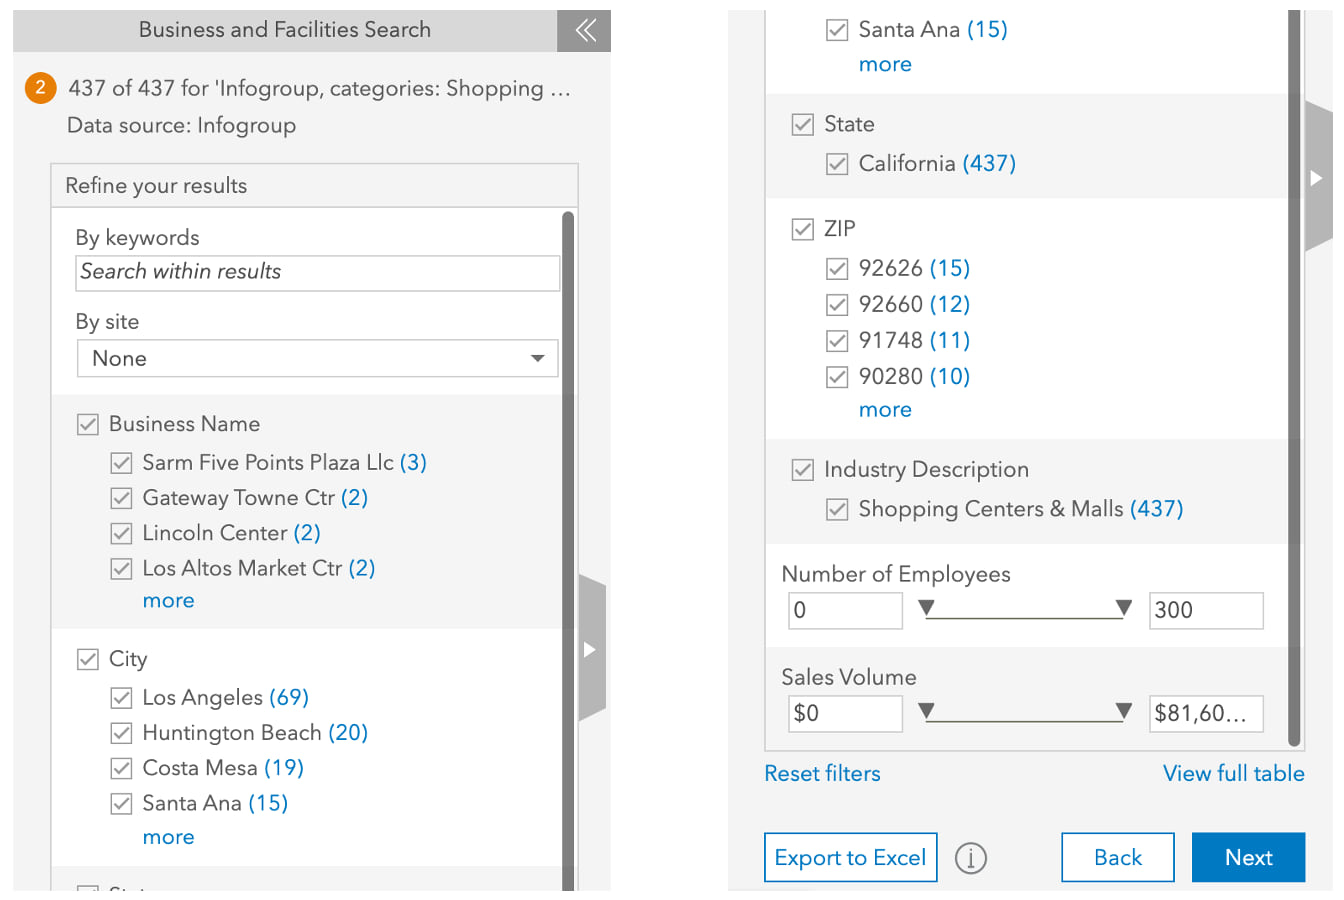
Task: Collapse the Business and Facilities Search panel
Action: pyautogui.click(x=585, y=30)
